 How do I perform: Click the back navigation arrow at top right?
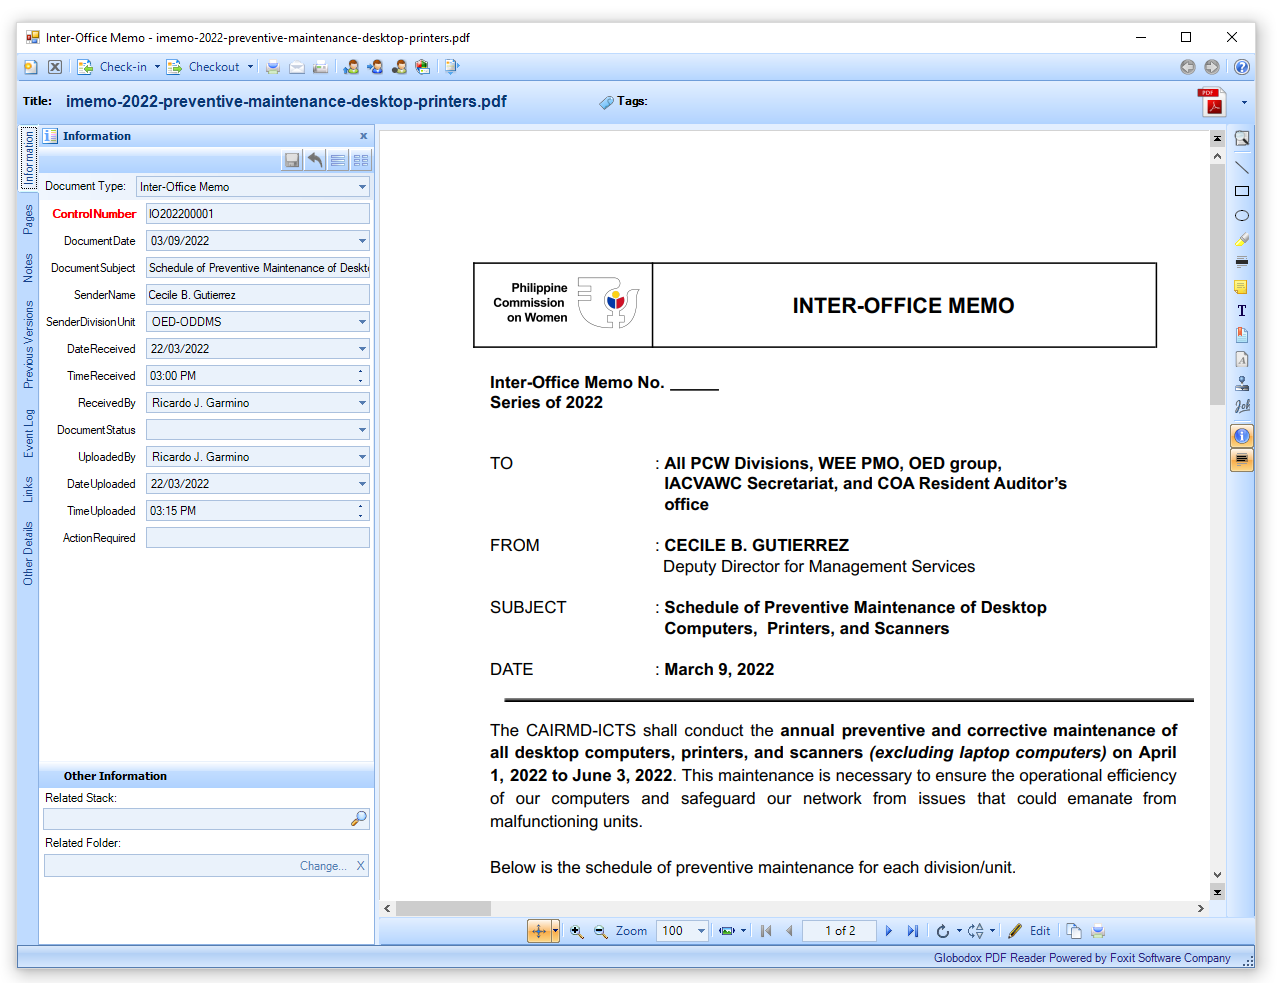click(1187, 67)
